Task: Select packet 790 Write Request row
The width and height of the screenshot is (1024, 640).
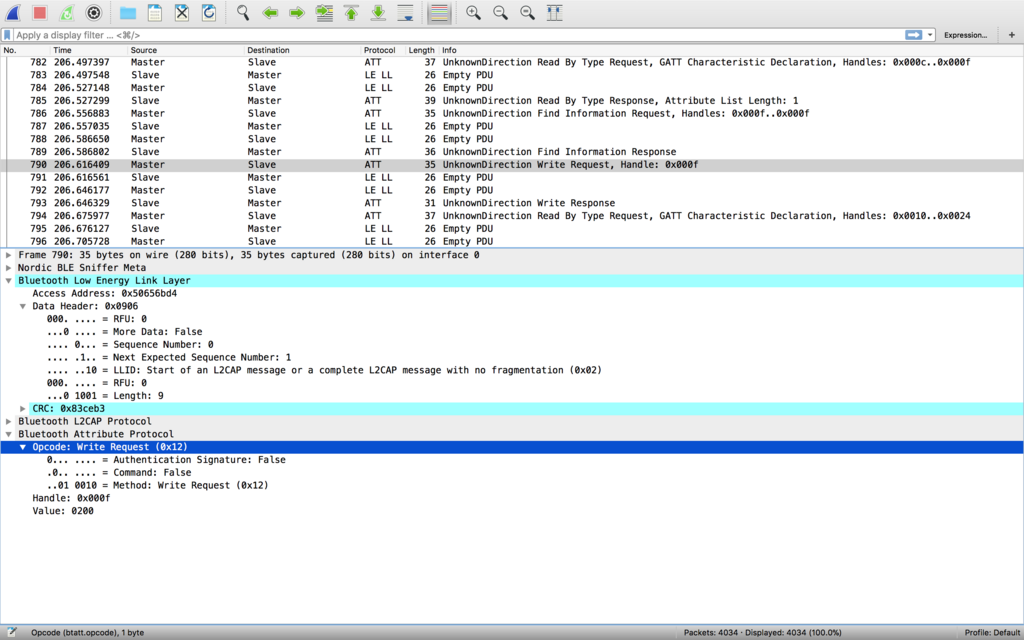Action: (x=512, y=165)
